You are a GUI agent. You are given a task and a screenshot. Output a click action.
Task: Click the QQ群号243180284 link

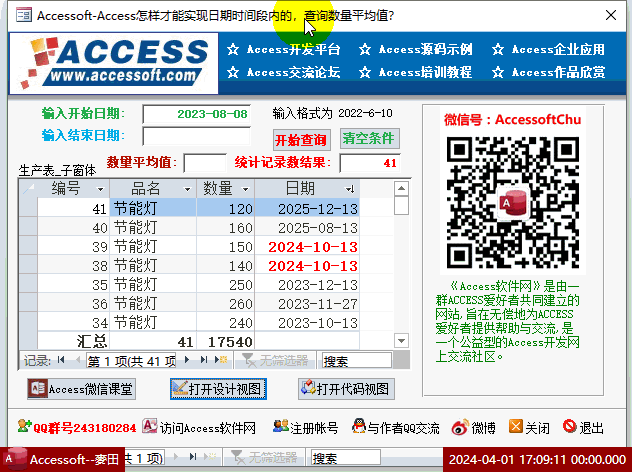pyautogui.click(x=77, y=427)
